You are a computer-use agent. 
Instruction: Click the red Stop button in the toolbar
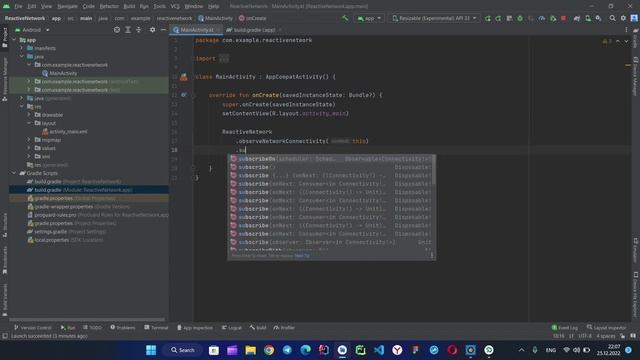point(564,18)
